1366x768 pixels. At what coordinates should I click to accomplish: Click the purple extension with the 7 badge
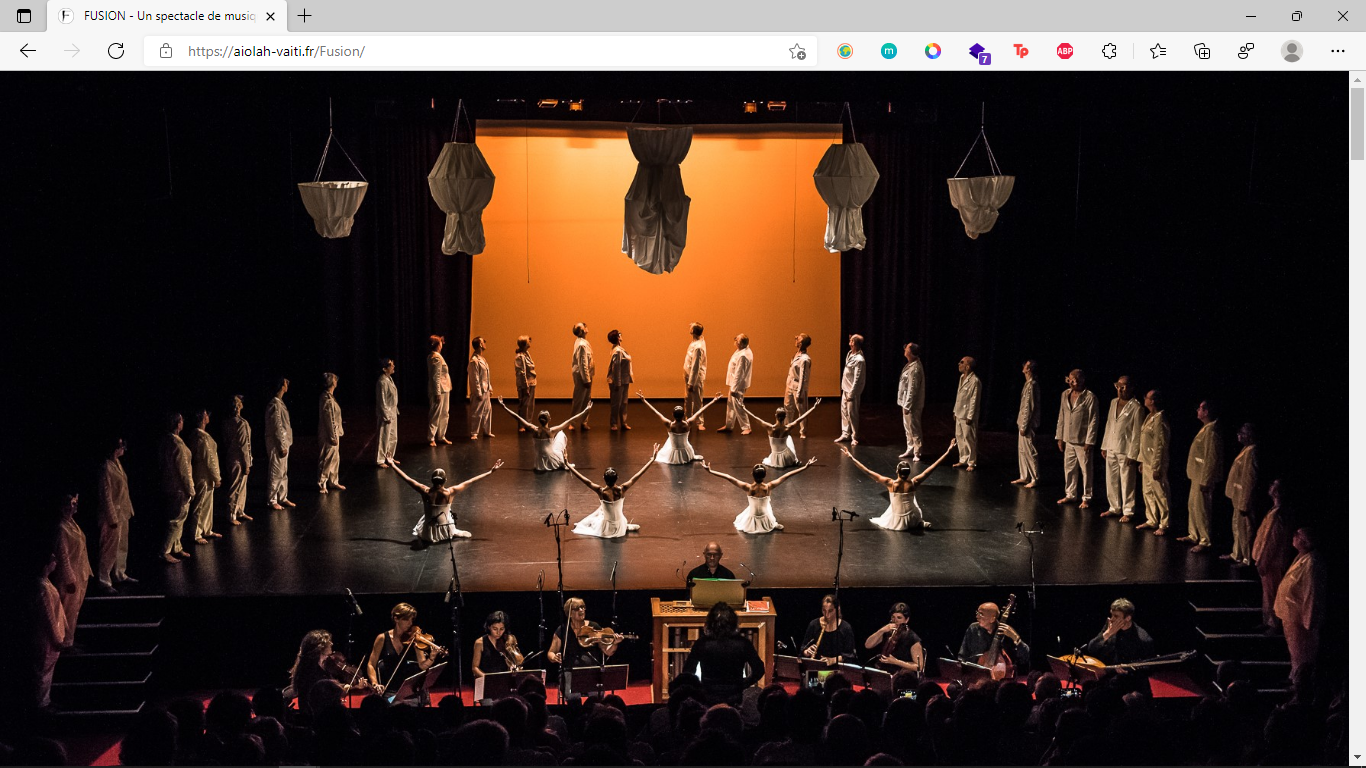tap(977, 50)
